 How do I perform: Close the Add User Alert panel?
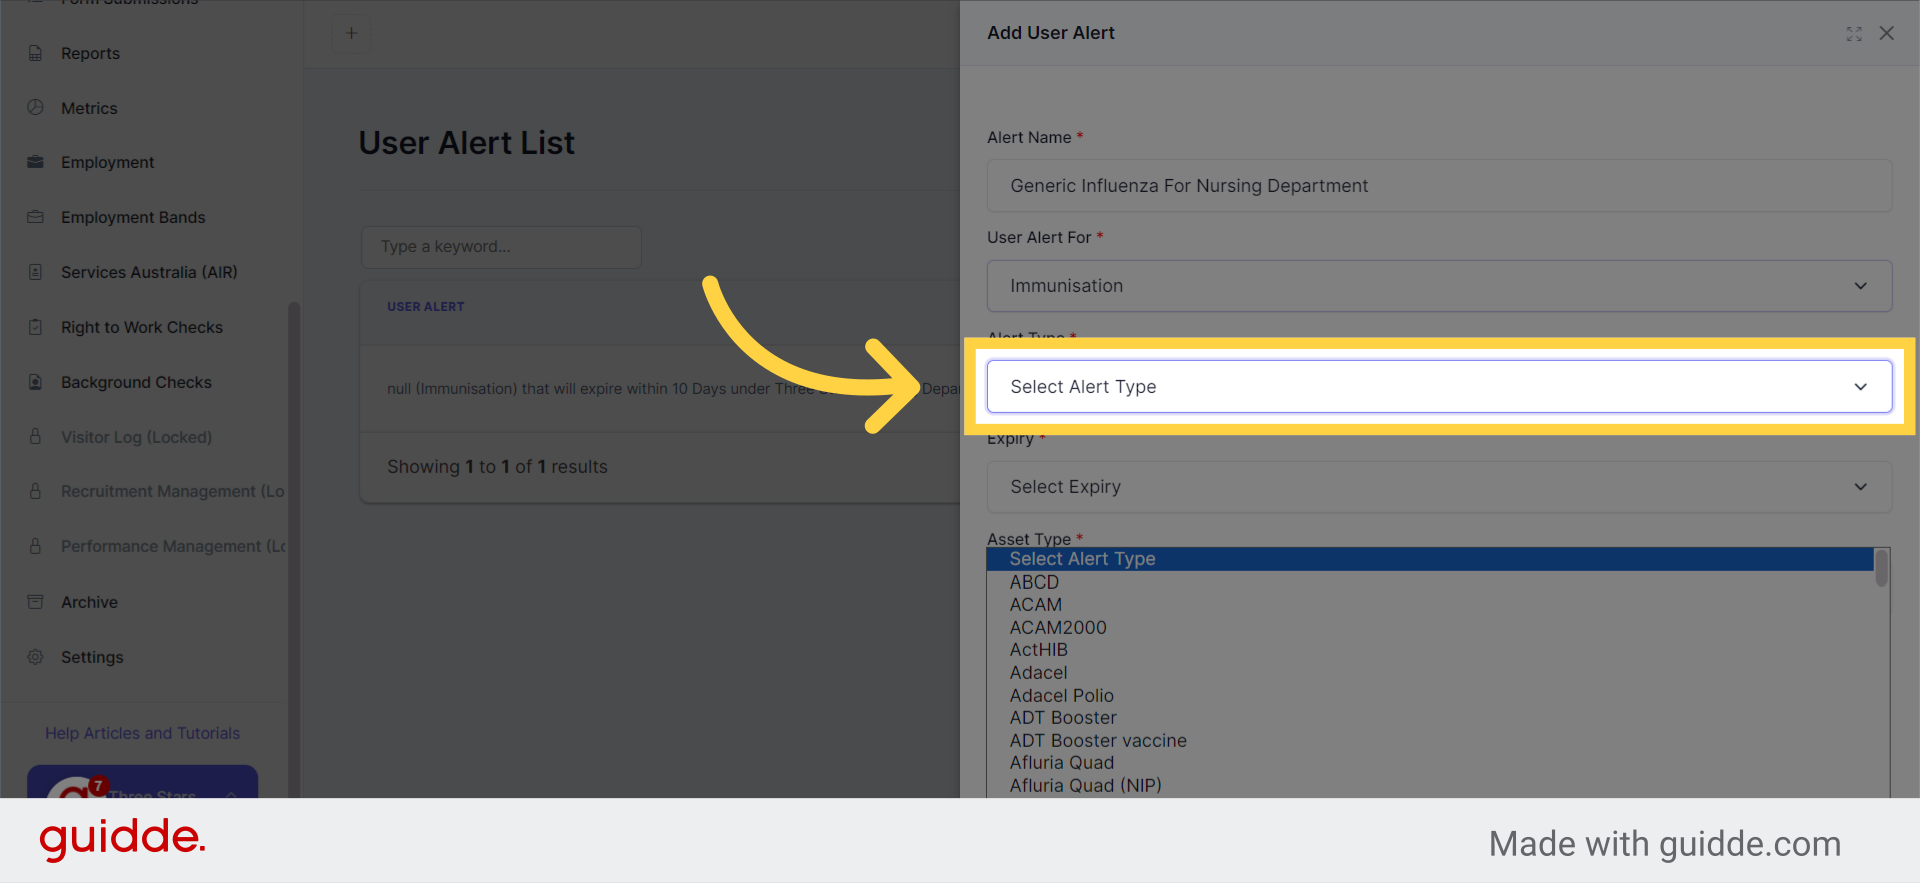coord(1887,33)
